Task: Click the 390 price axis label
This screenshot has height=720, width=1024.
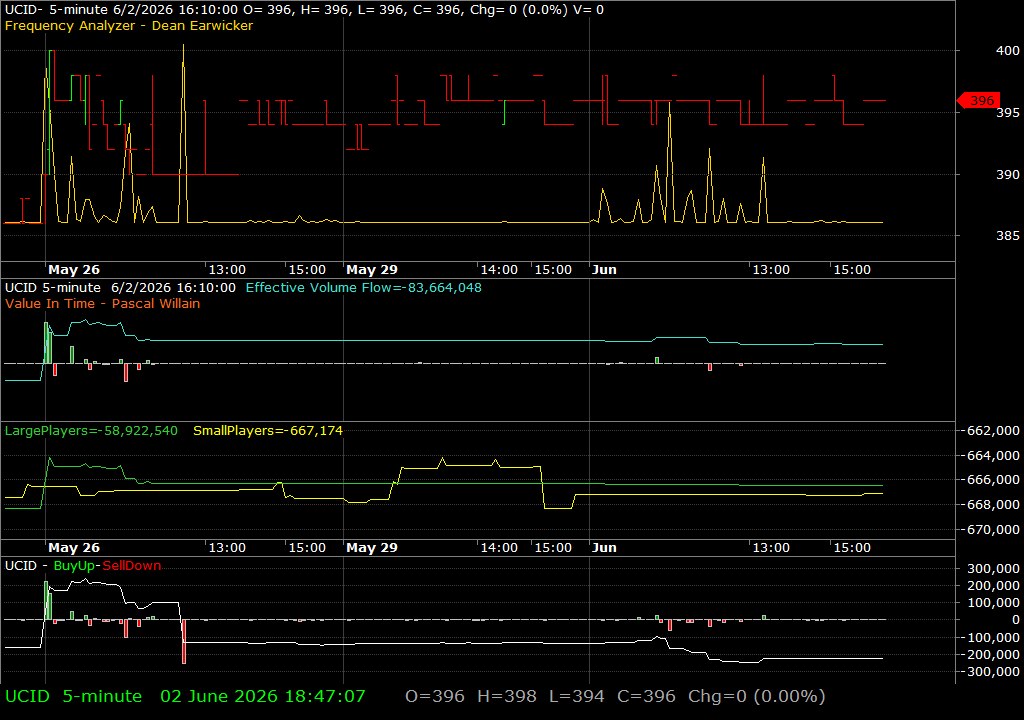Action: (x=1007, y=174)
